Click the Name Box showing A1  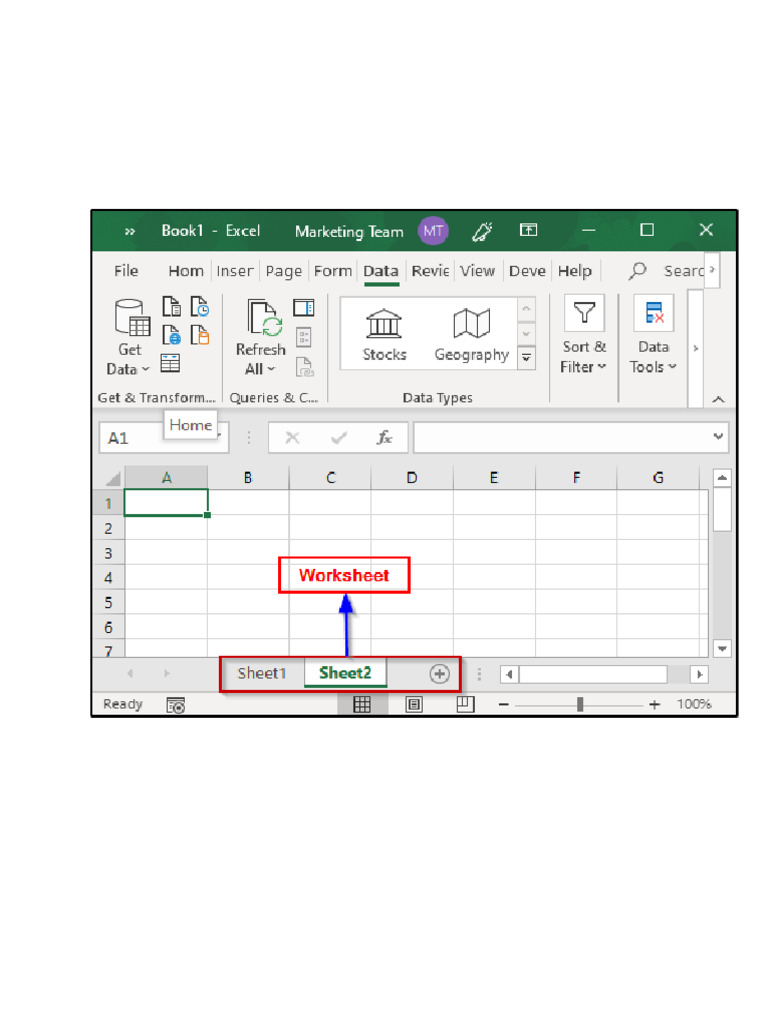click(x=164, y=438)
